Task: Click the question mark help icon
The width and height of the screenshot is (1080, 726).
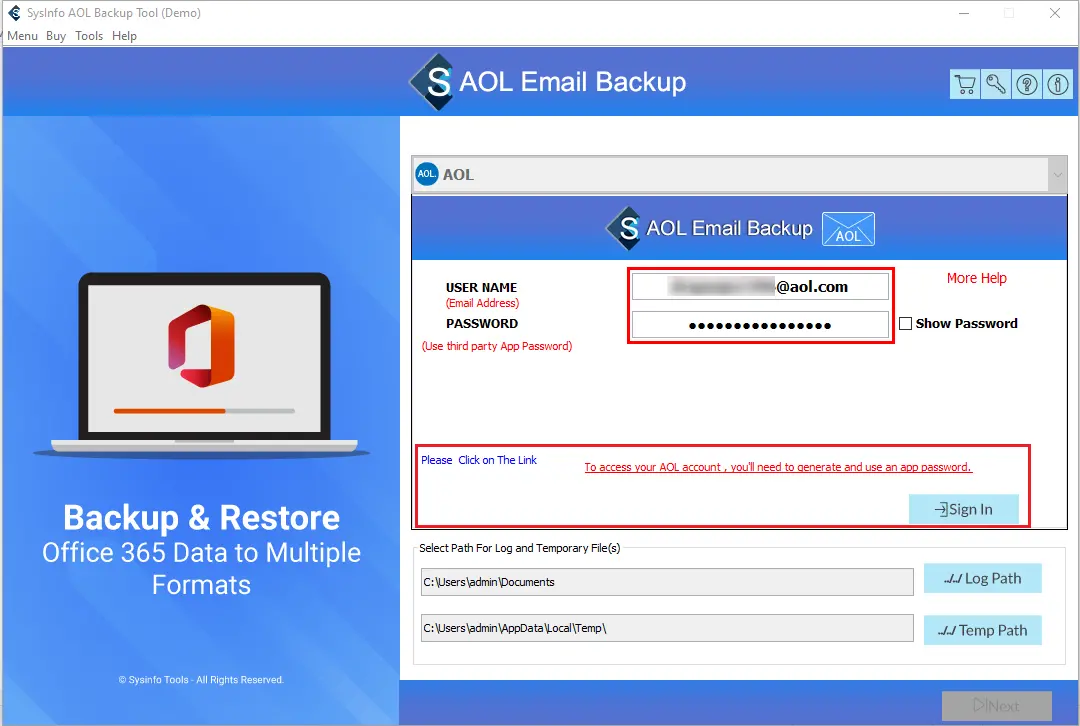Action: click(x=1027, y=84)
